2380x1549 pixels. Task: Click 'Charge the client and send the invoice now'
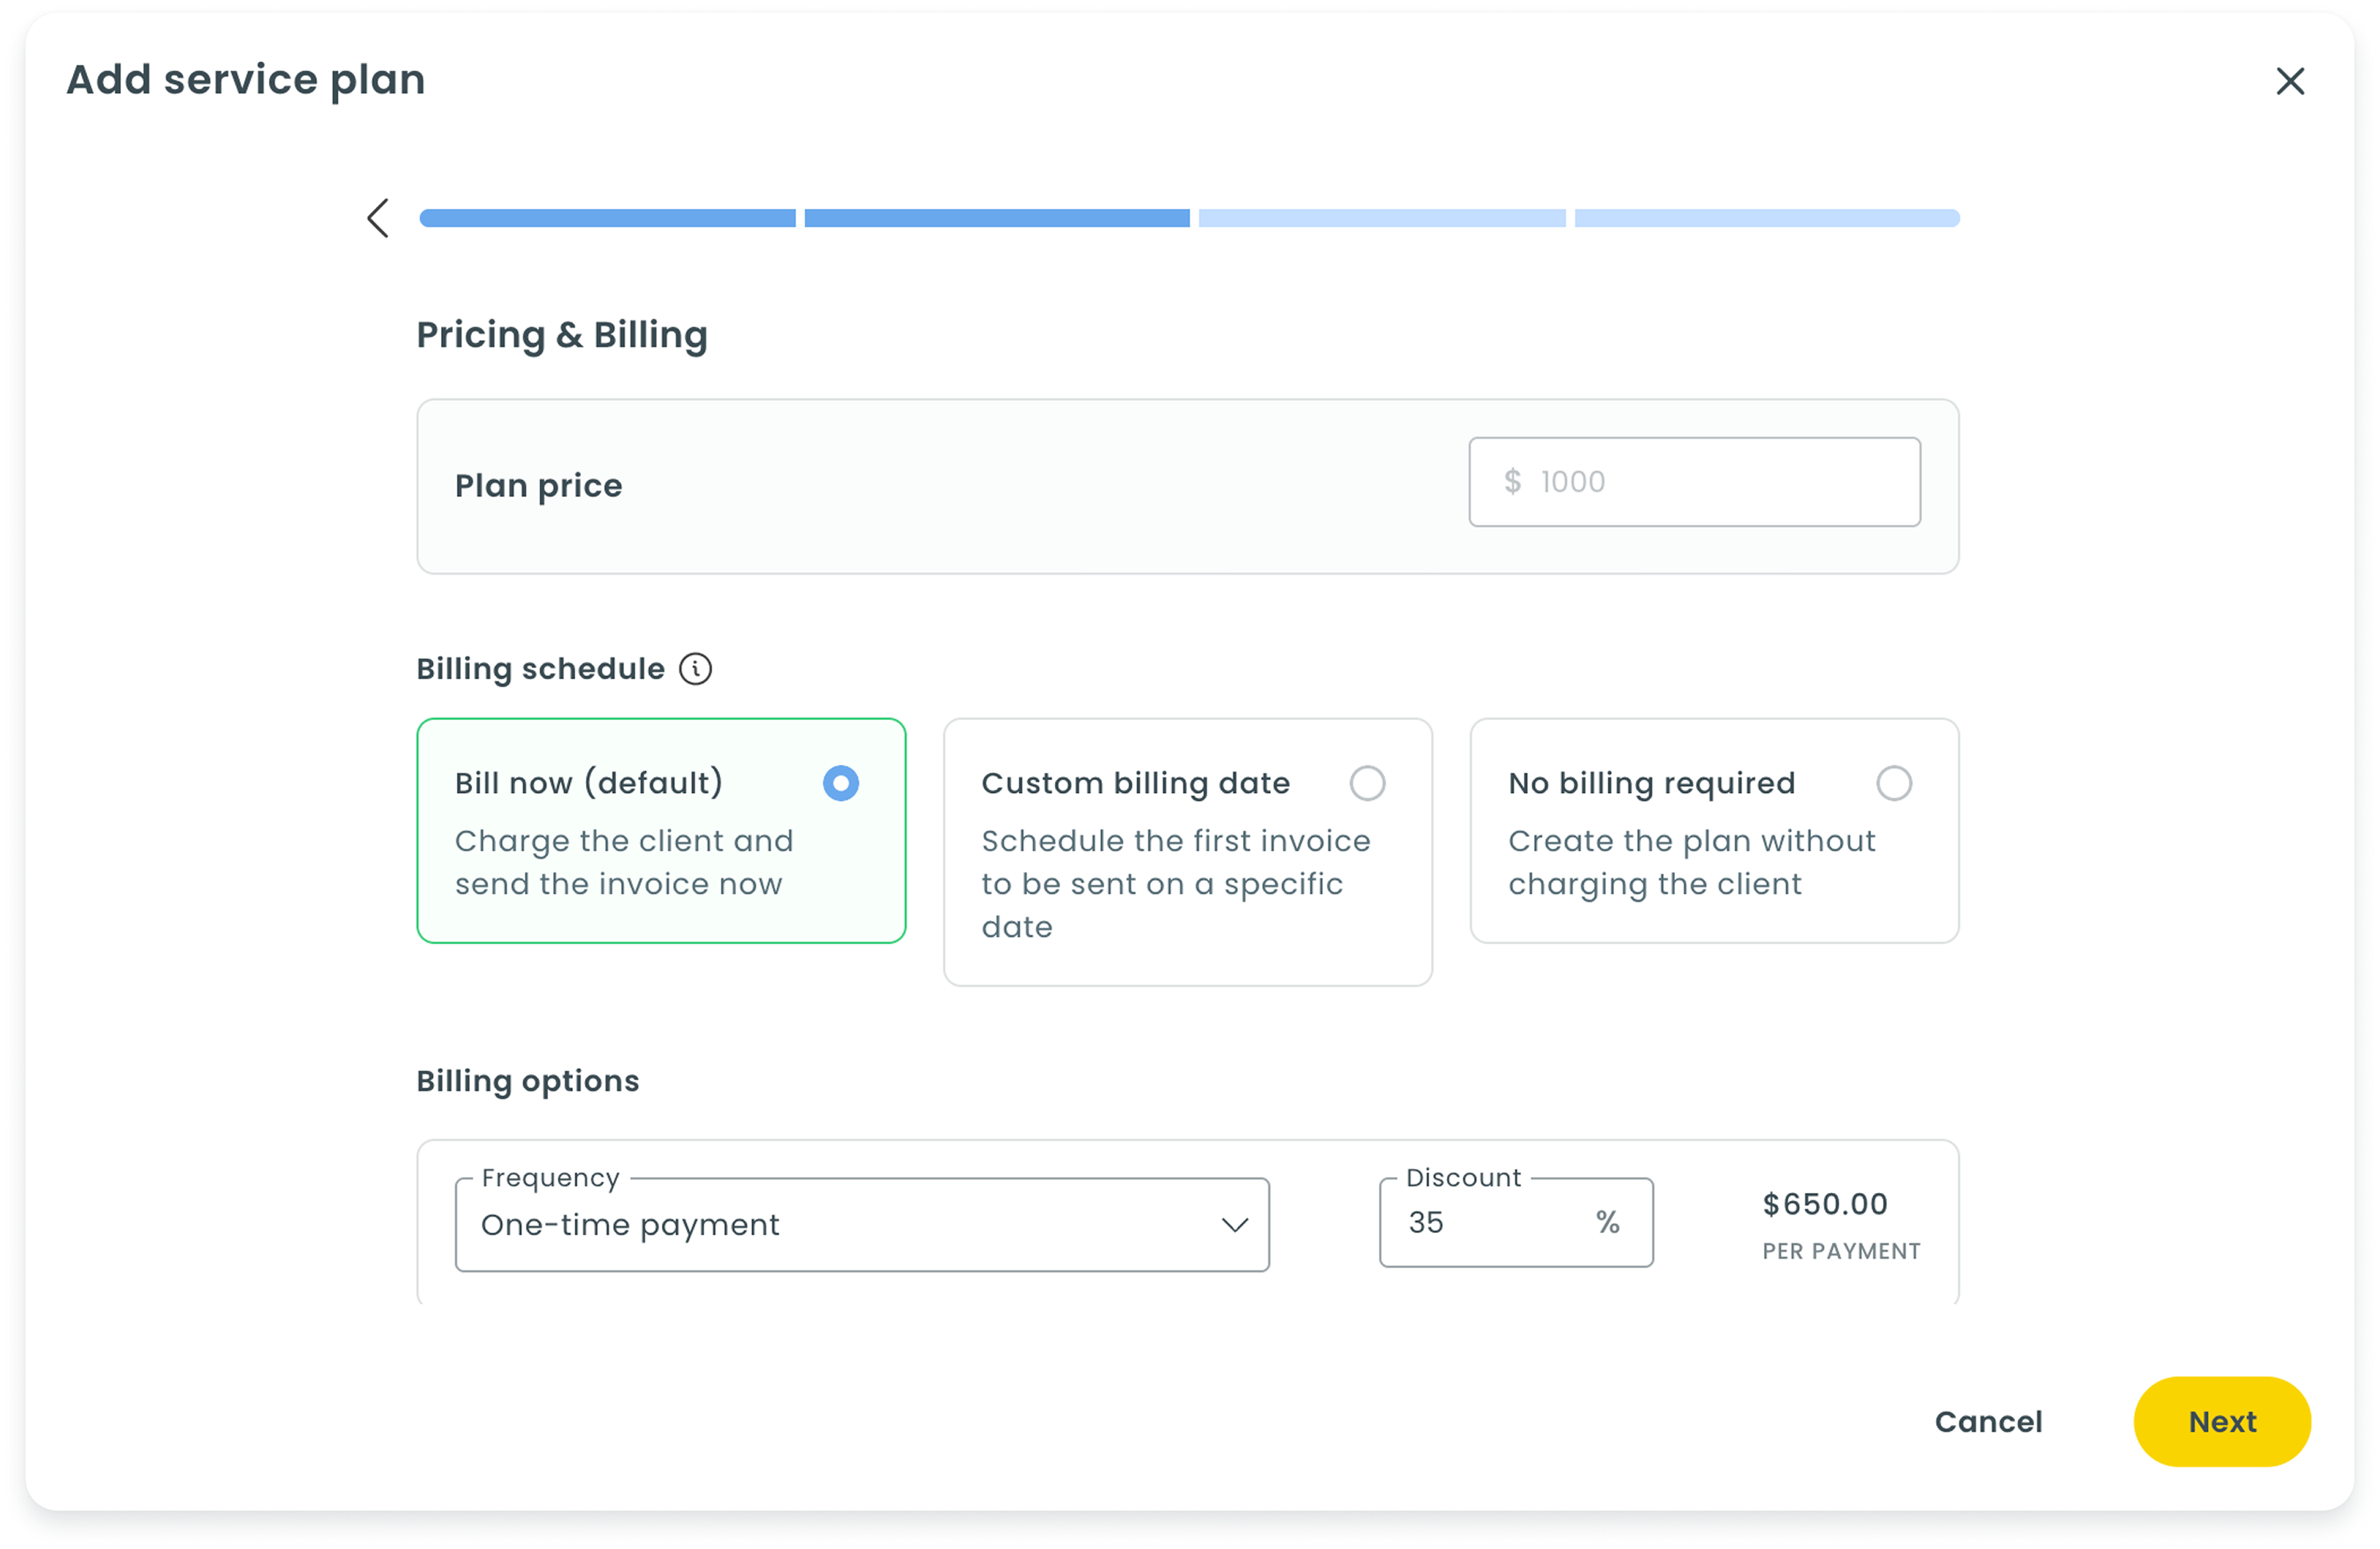point(624,862)
